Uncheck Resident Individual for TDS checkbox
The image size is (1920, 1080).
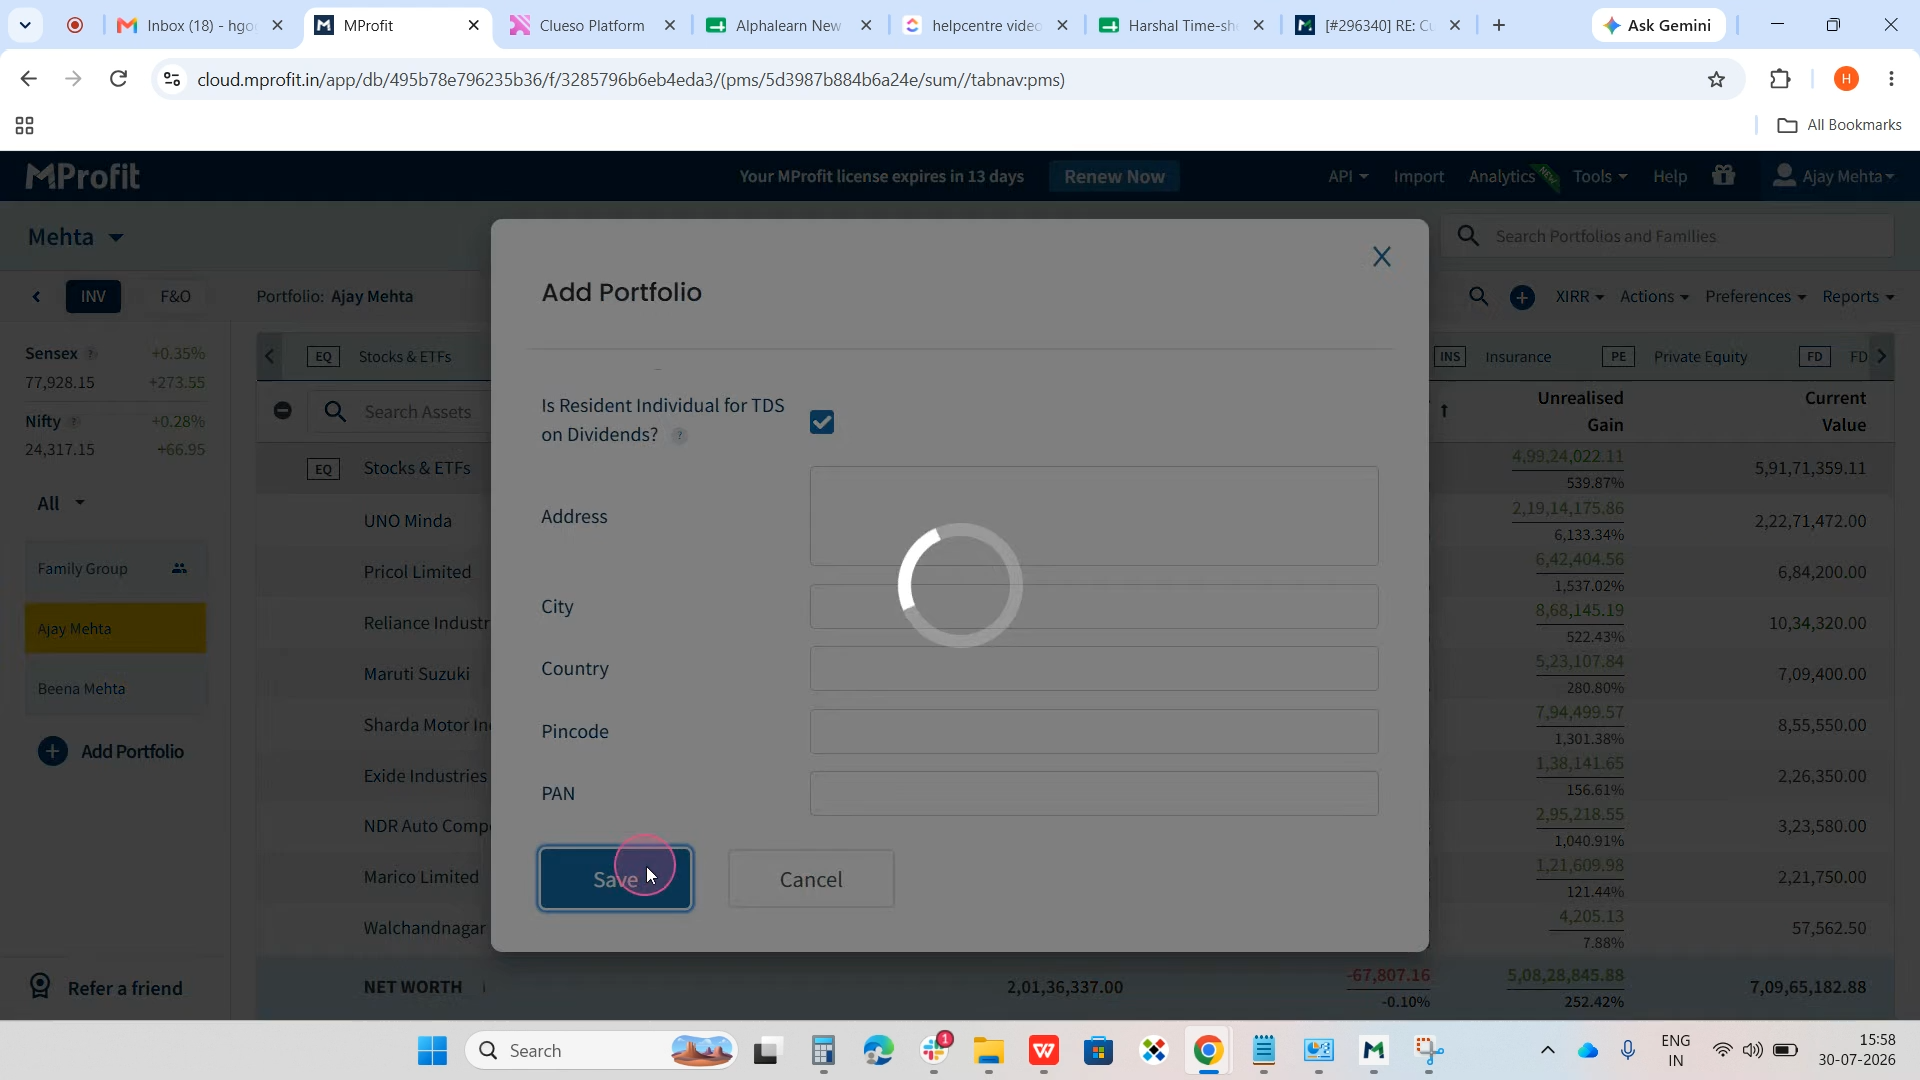pyautogui.click(x=822, y=422)
